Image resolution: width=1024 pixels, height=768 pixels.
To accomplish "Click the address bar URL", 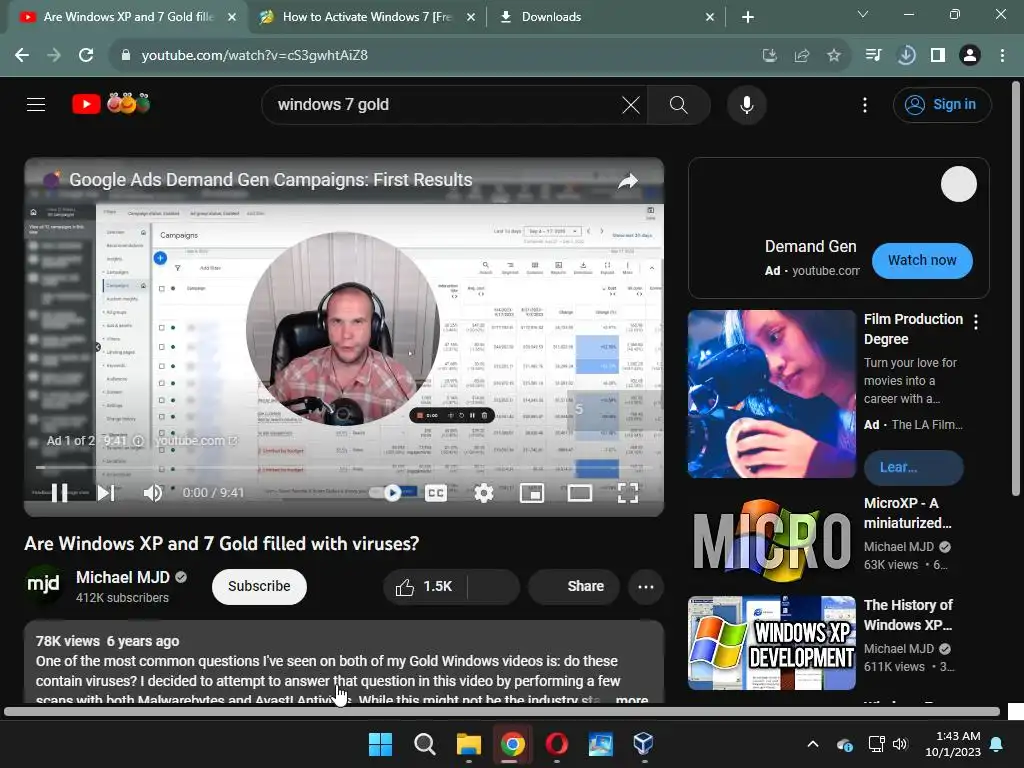I will [x=255, y=56].
